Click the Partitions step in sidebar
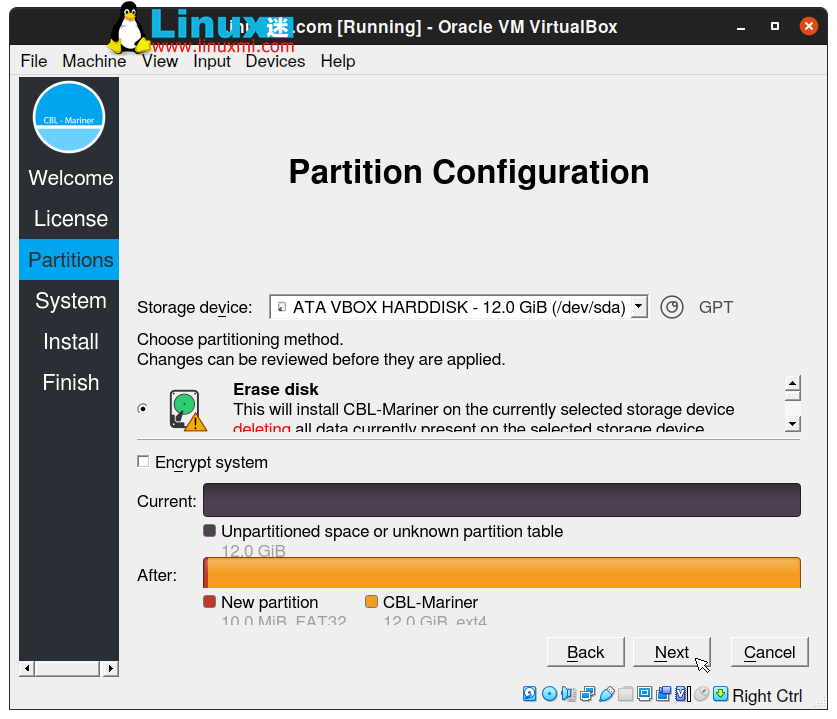The image size is (837, 719). [x=69, y=259]
